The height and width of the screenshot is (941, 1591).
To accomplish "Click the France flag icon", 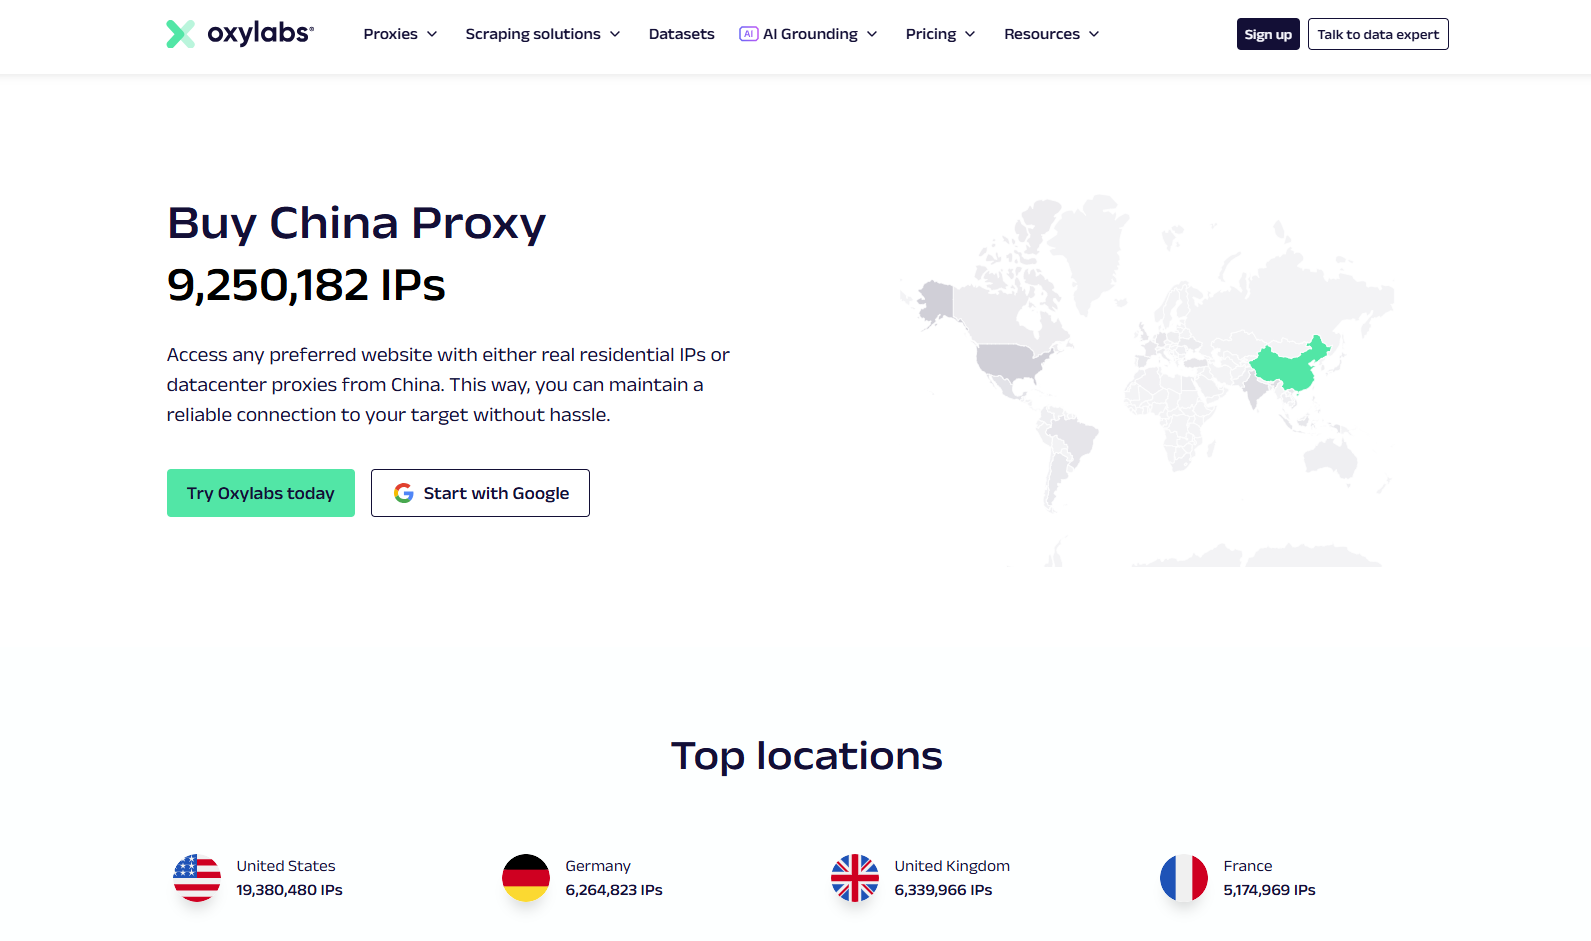I will click(1184, 878).
